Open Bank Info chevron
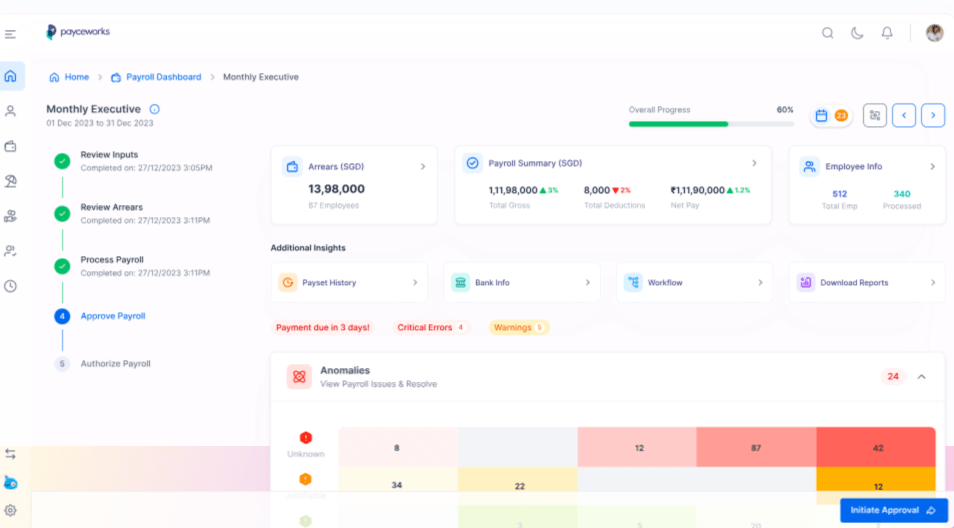This screenshot has height=528, width=954. [x=588, y=283]
